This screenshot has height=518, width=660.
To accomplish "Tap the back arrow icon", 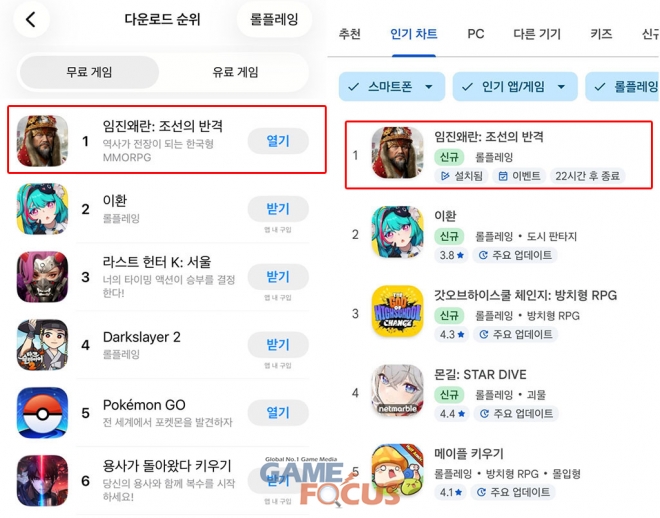I will point(31,19).
